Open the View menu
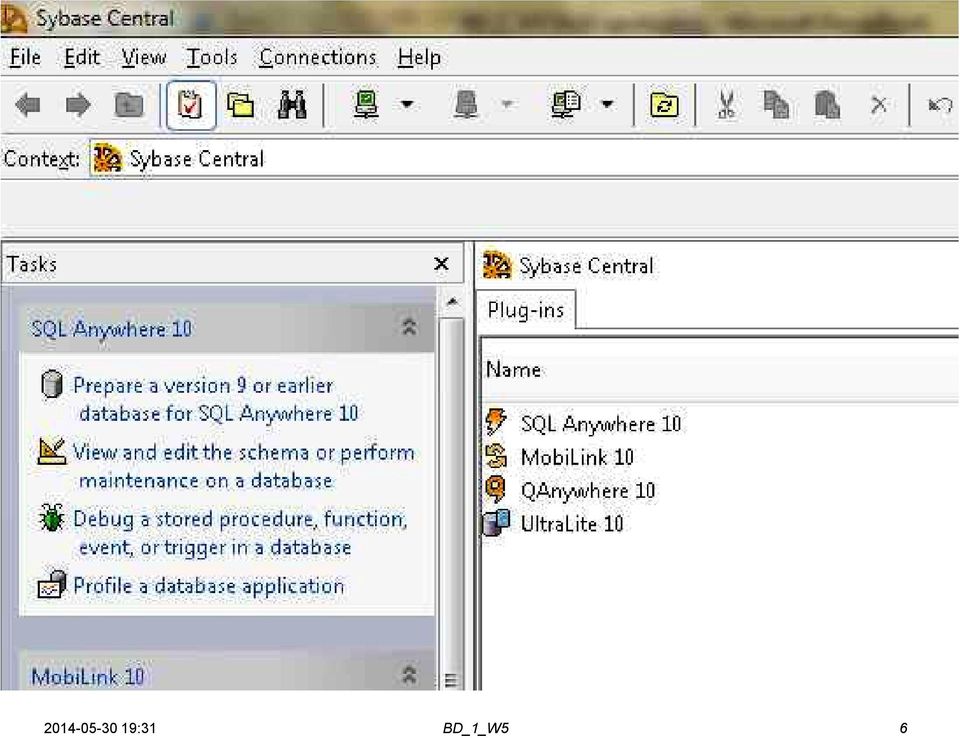Image resolution: width=960 pixels, height=738 pixels. 143,58
